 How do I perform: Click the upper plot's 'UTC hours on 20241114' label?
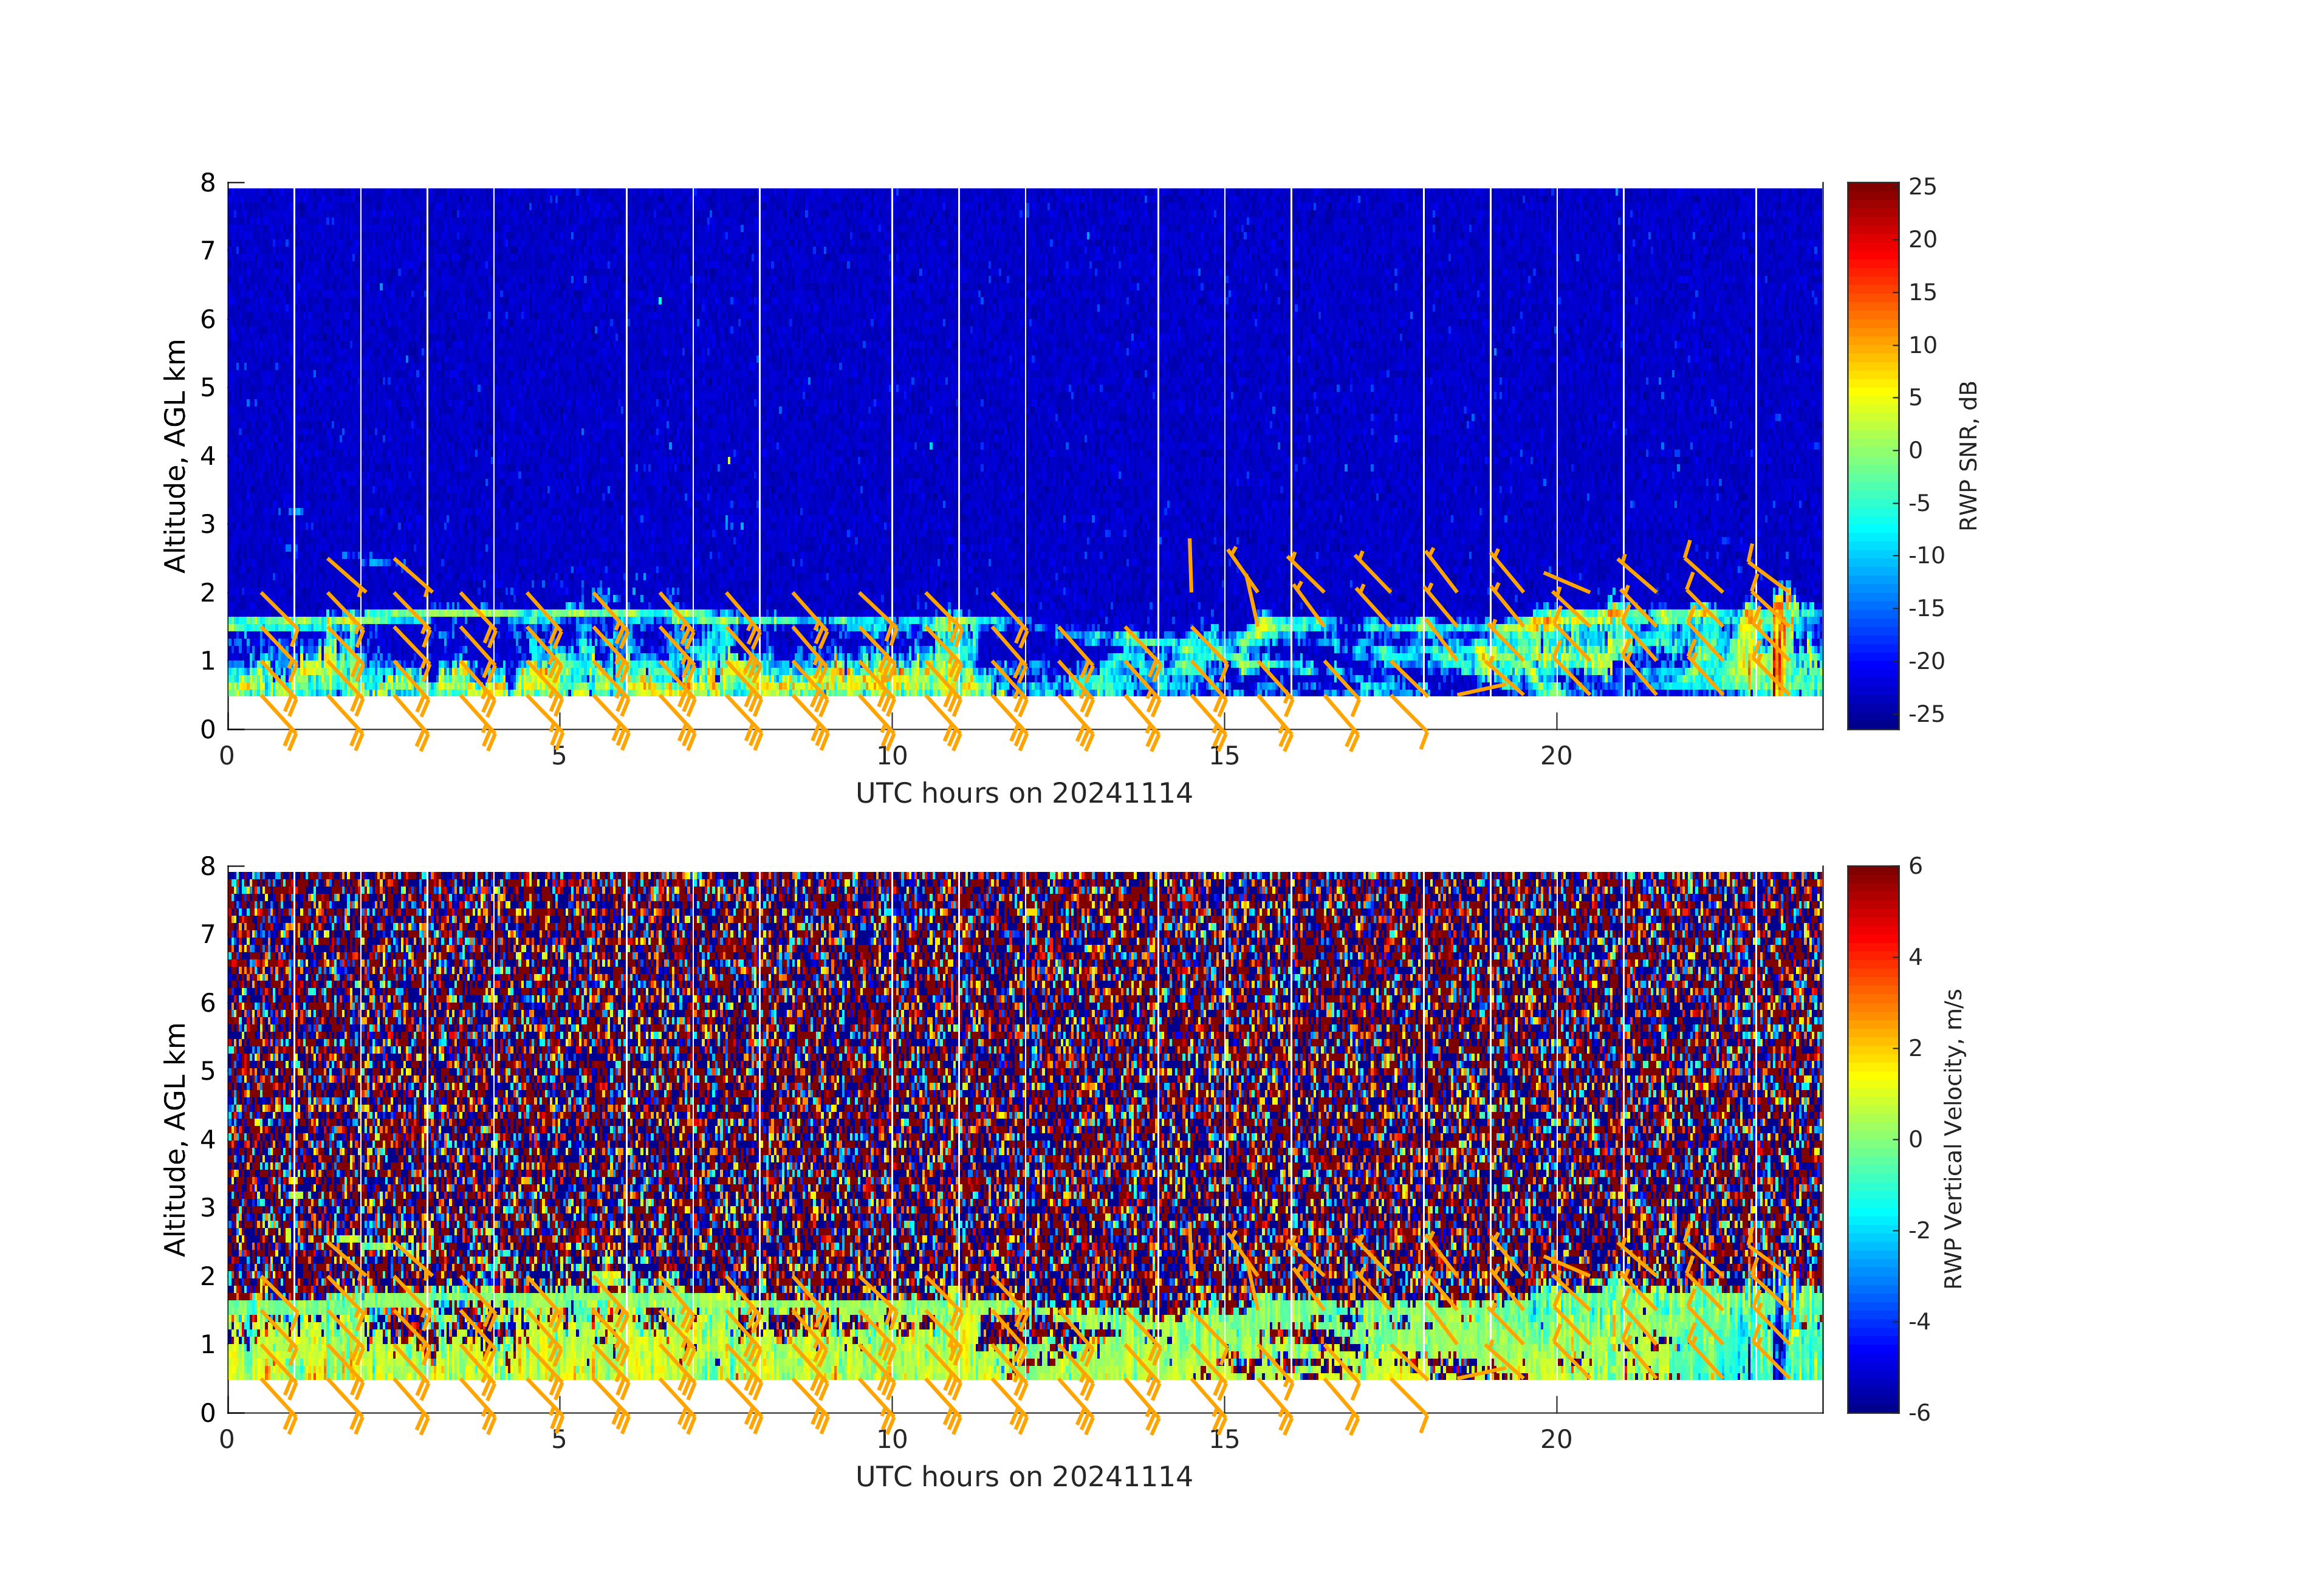point(1024,794)
